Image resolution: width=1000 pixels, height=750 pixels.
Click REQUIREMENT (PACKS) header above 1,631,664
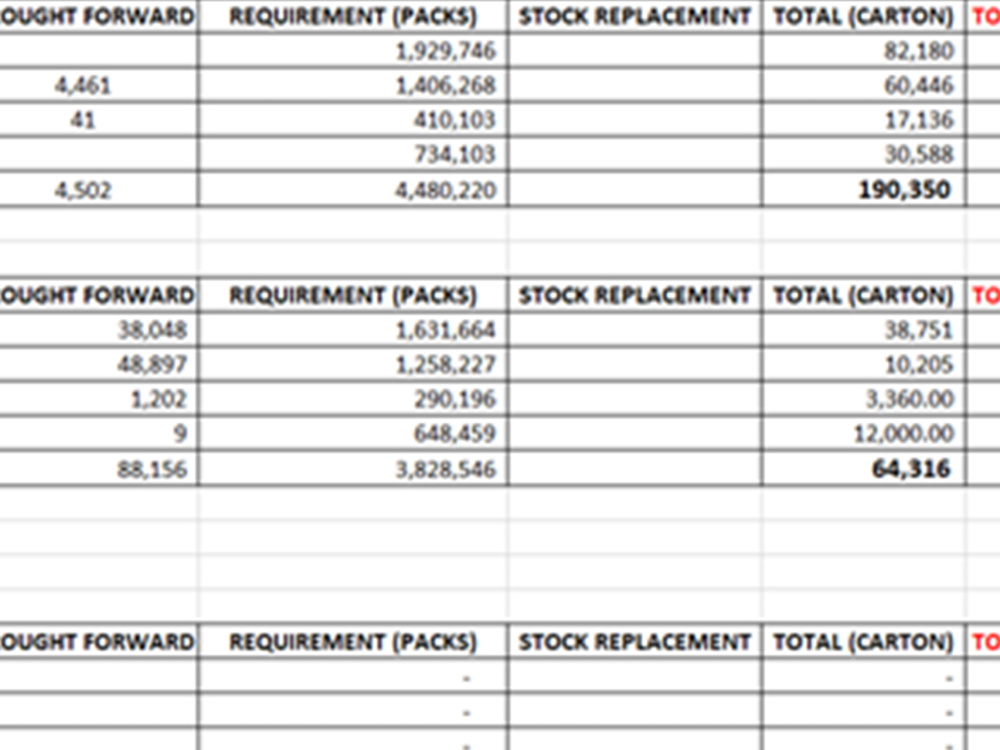[353, 295]
